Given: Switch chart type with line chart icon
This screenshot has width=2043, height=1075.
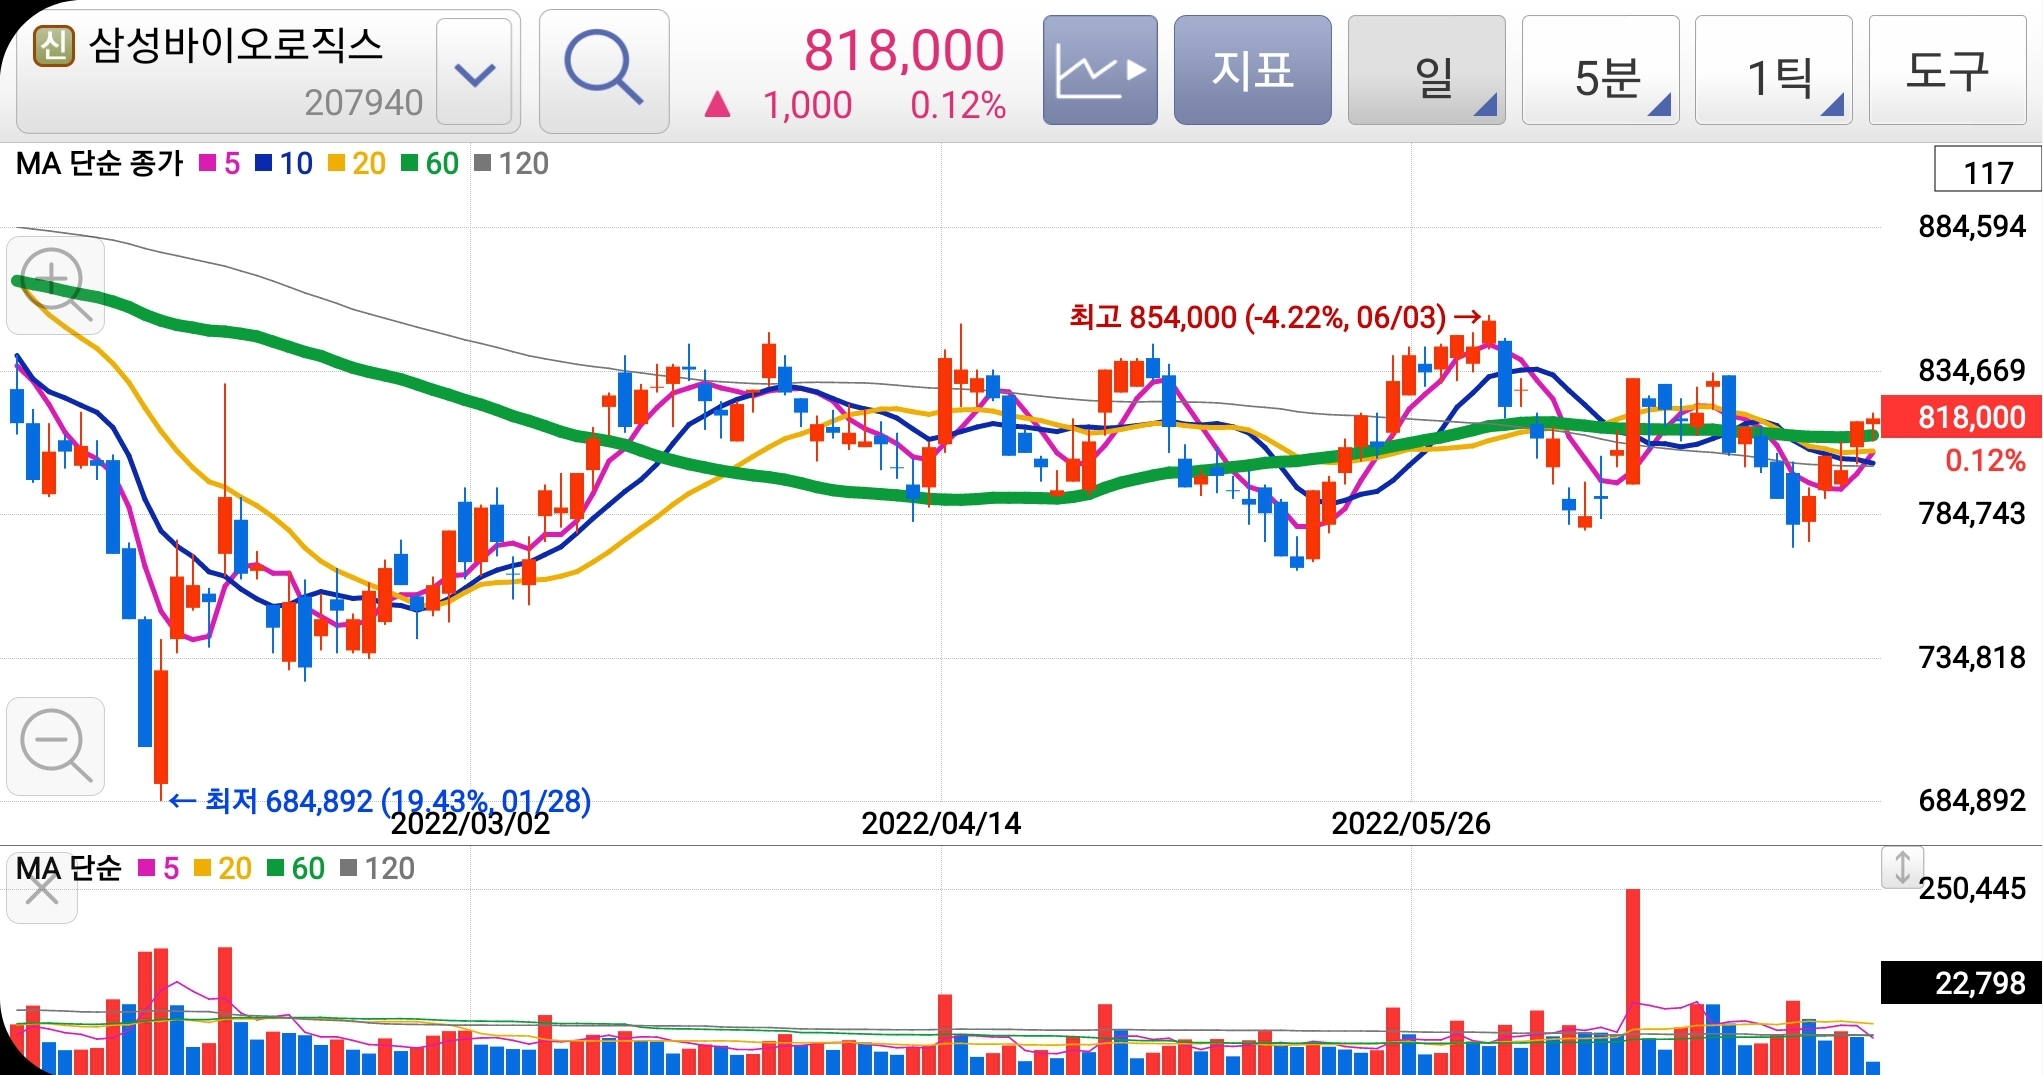Looking at the screenshot, I should point(1100,70).
